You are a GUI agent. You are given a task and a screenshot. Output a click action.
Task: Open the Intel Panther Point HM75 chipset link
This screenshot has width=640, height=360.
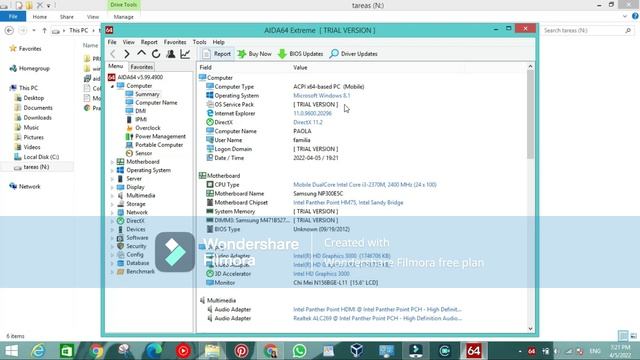(x=348, y=202)
